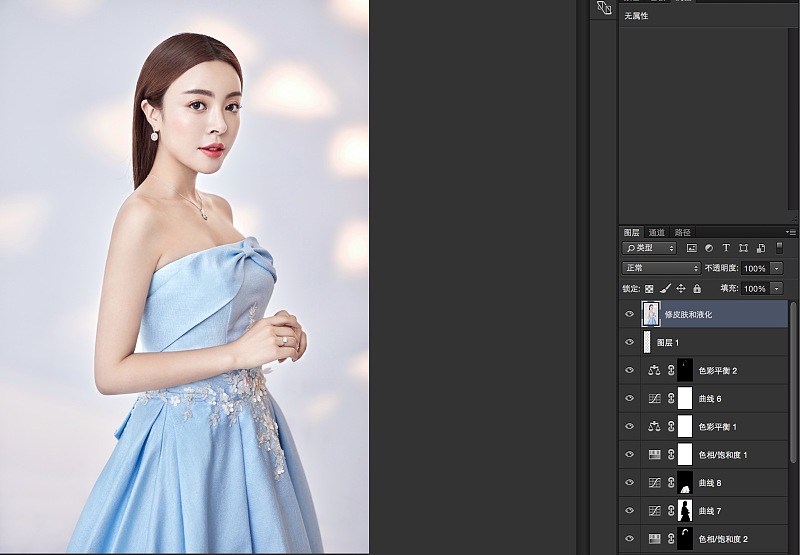Image resolution: width=800 pixels, height=555 pixels.
Task: Toggle visibility of 色相/饱和度 2 layer
Action: [630, 538]
